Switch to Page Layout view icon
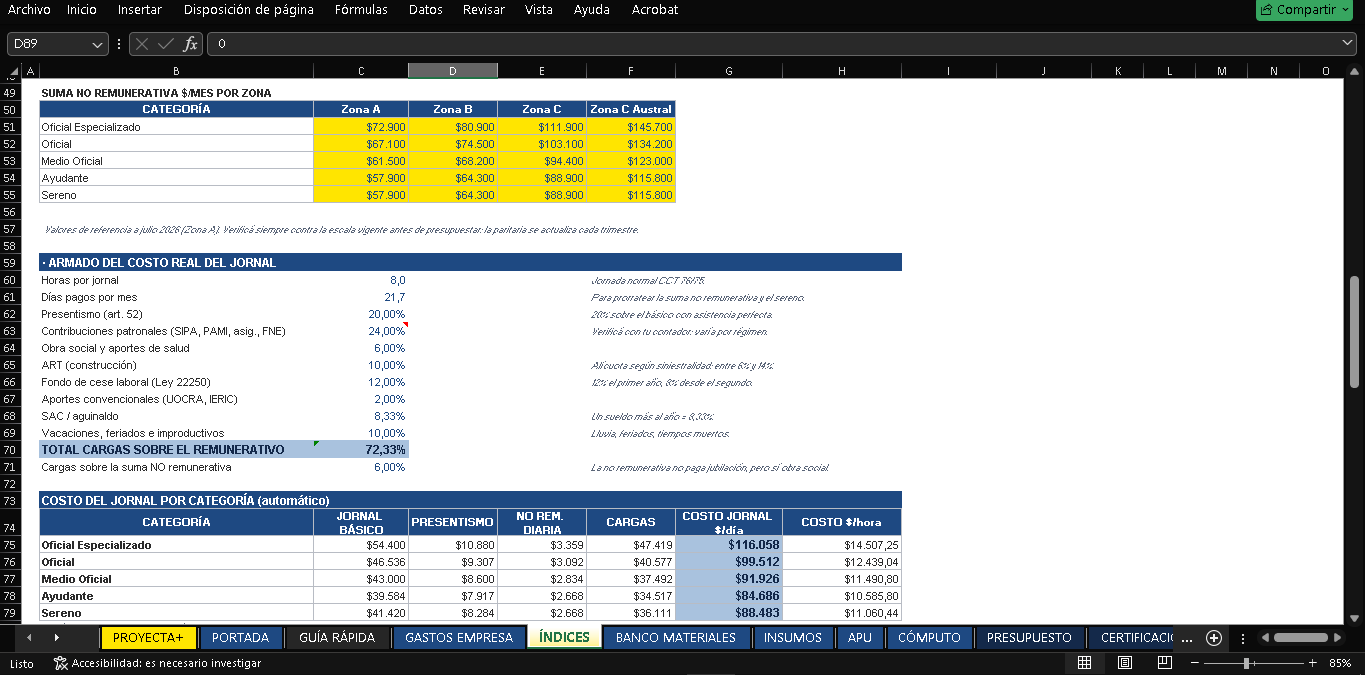Screen dimensions: 1365x675 click(x=1124, y=663)
